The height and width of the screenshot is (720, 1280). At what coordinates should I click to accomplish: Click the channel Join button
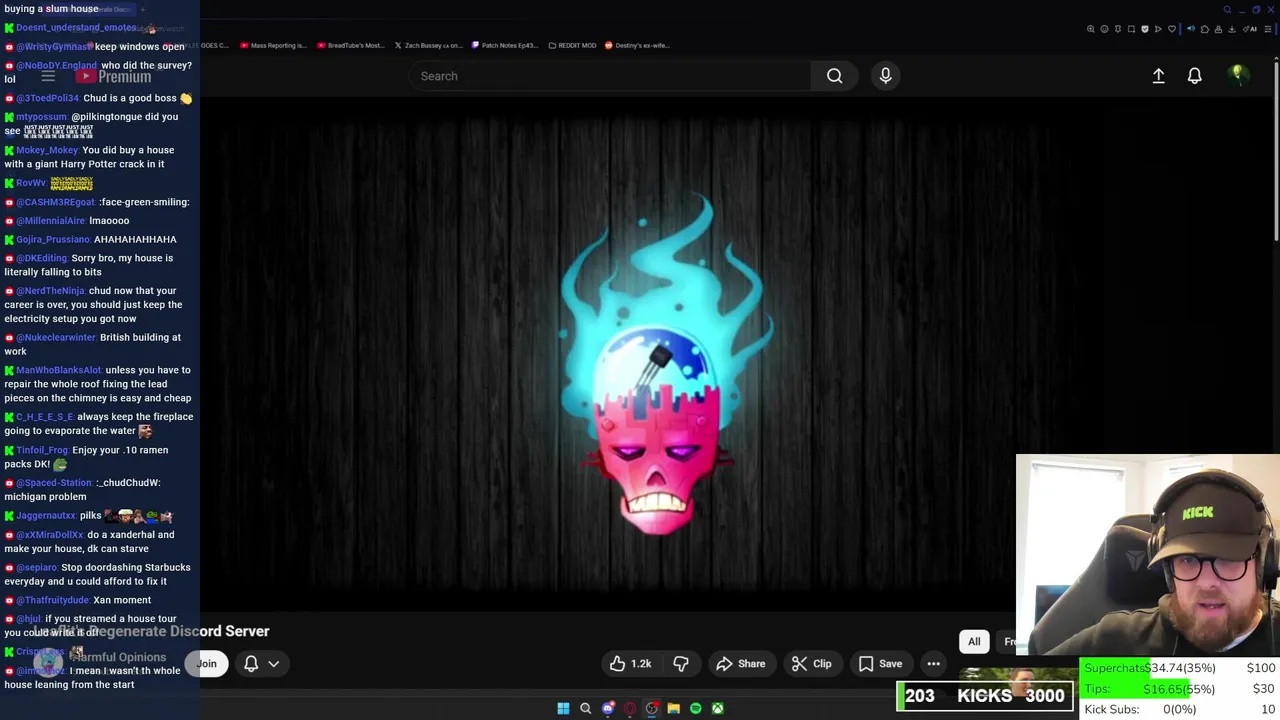pos(206,663)
